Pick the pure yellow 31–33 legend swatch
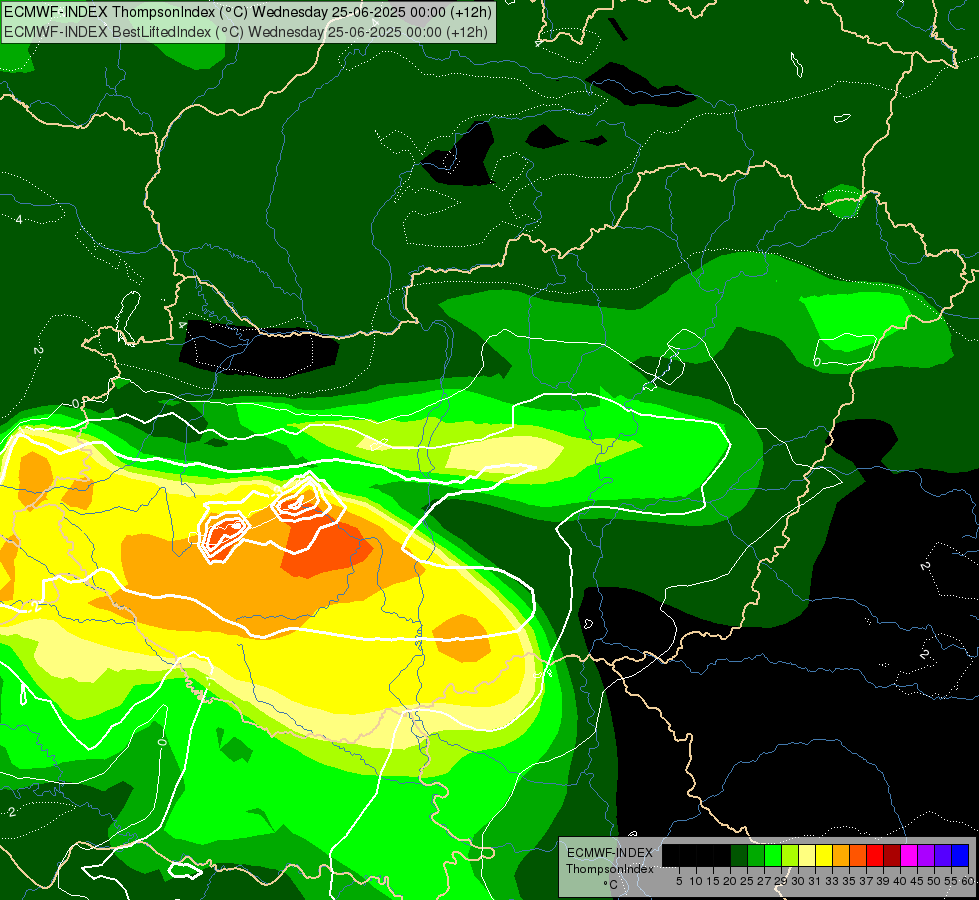The height and width of the screenshot is (900, 979). 824,855
